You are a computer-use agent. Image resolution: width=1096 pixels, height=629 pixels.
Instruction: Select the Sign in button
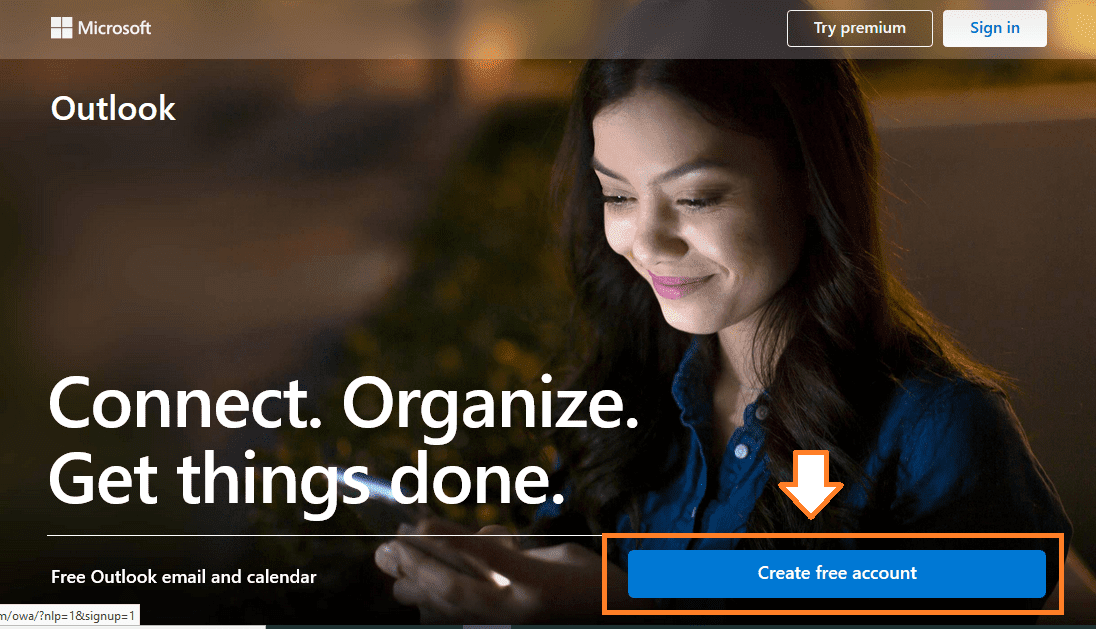995,29
